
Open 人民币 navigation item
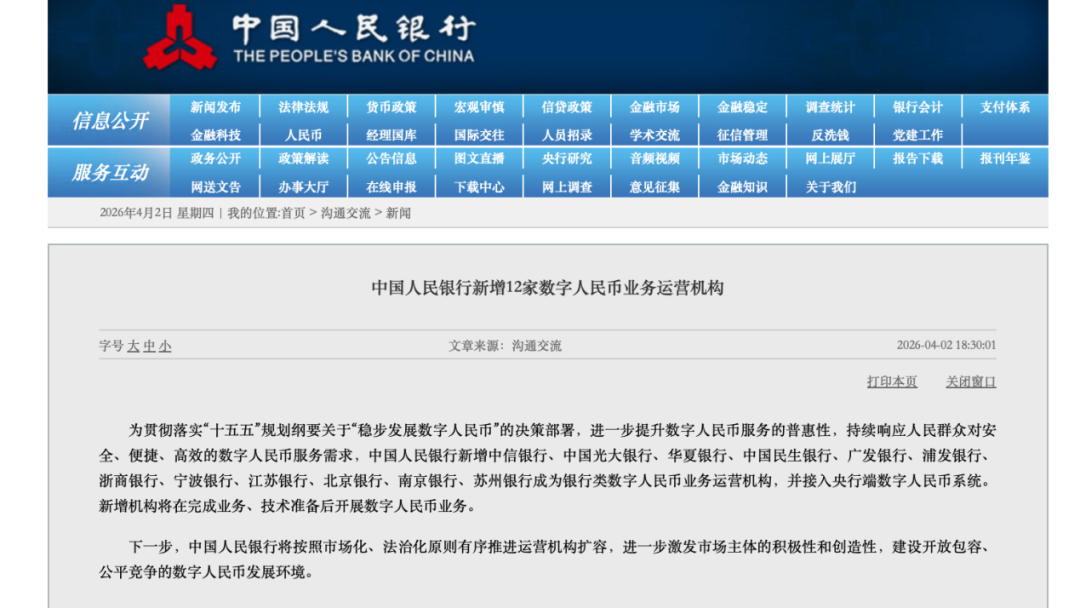(x=304, y=135)
